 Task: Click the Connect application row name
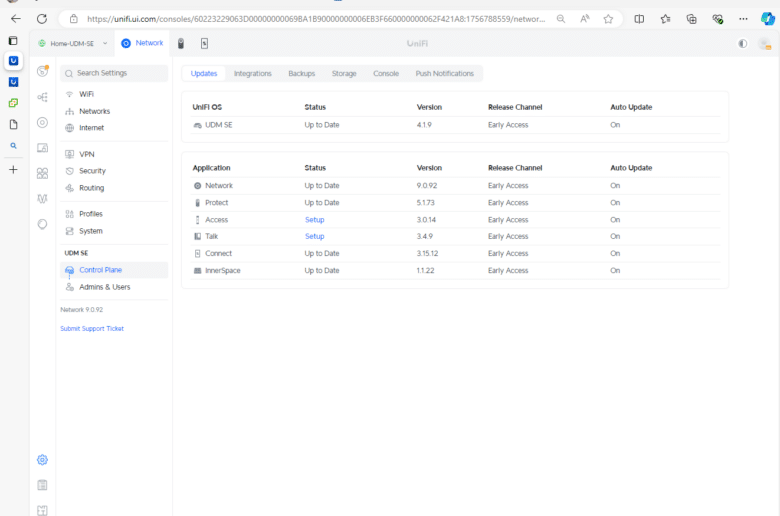coord(218,253)
